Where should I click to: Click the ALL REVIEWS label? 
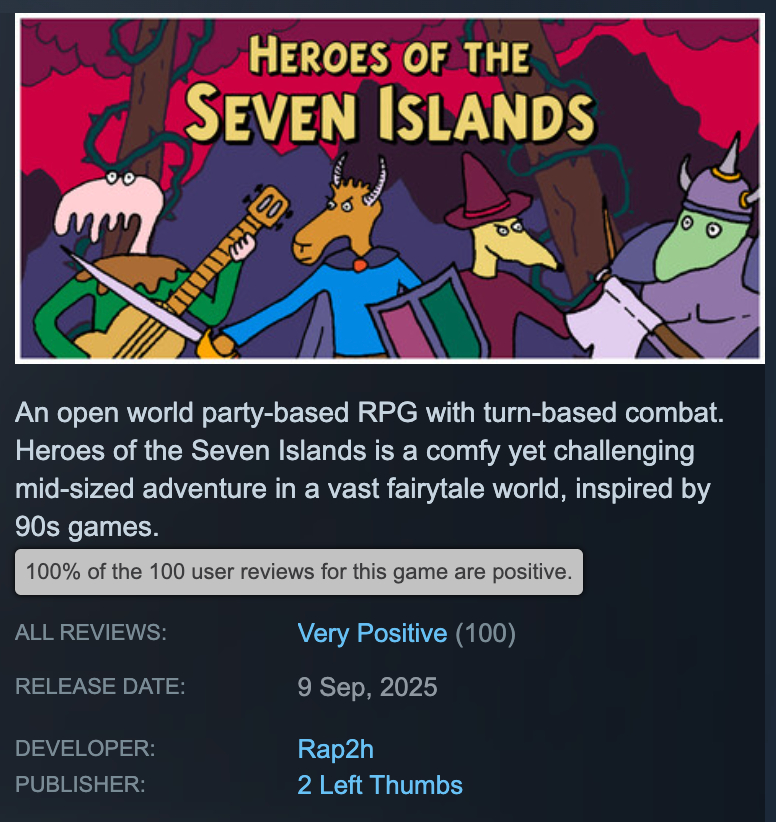[91, 632]
